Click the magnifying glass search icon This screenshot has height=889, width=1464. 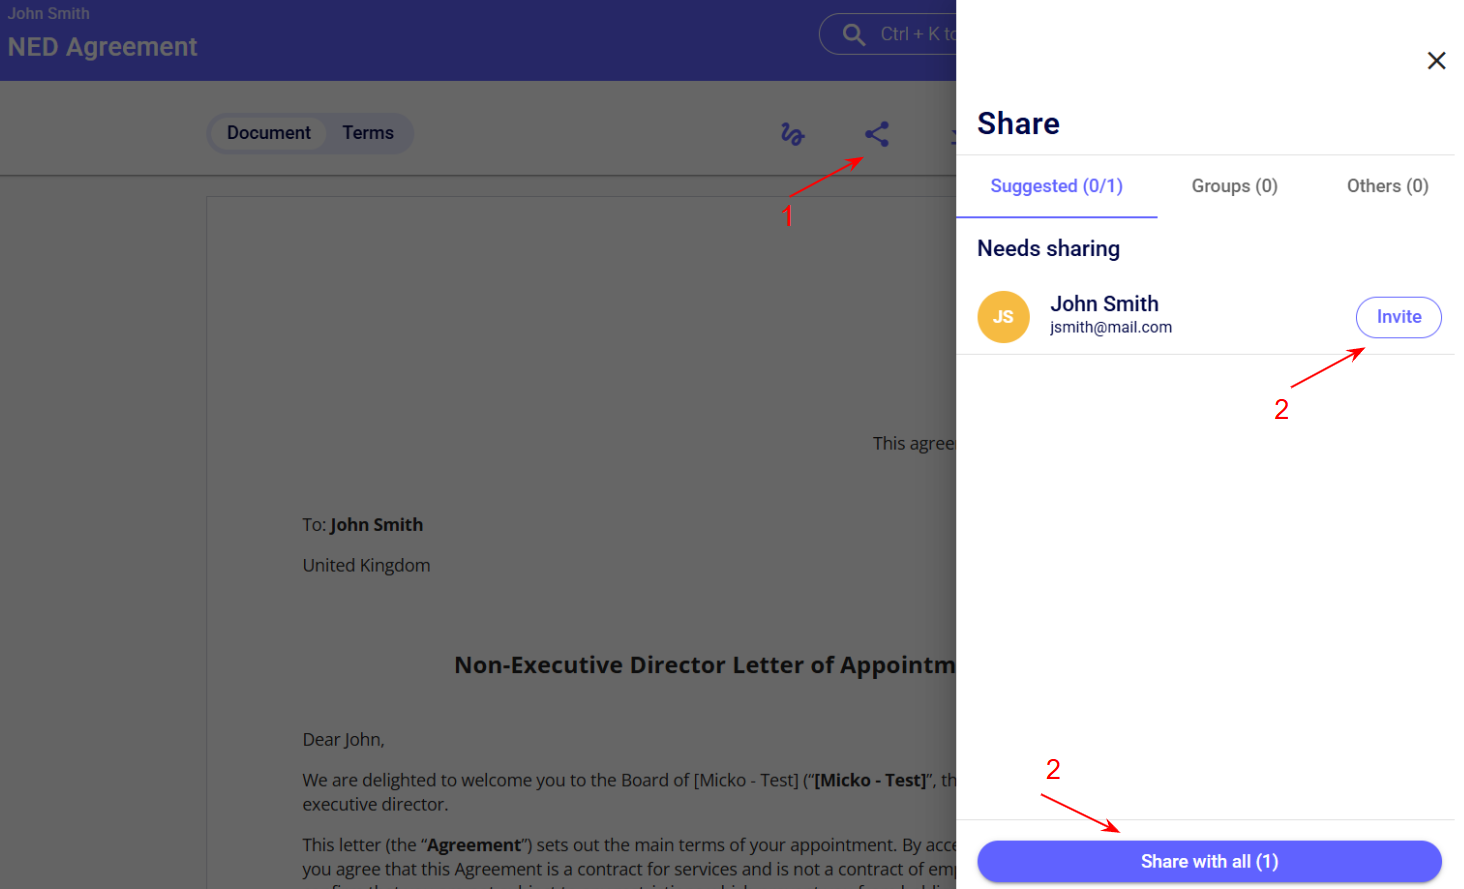(x=853, y=35)
